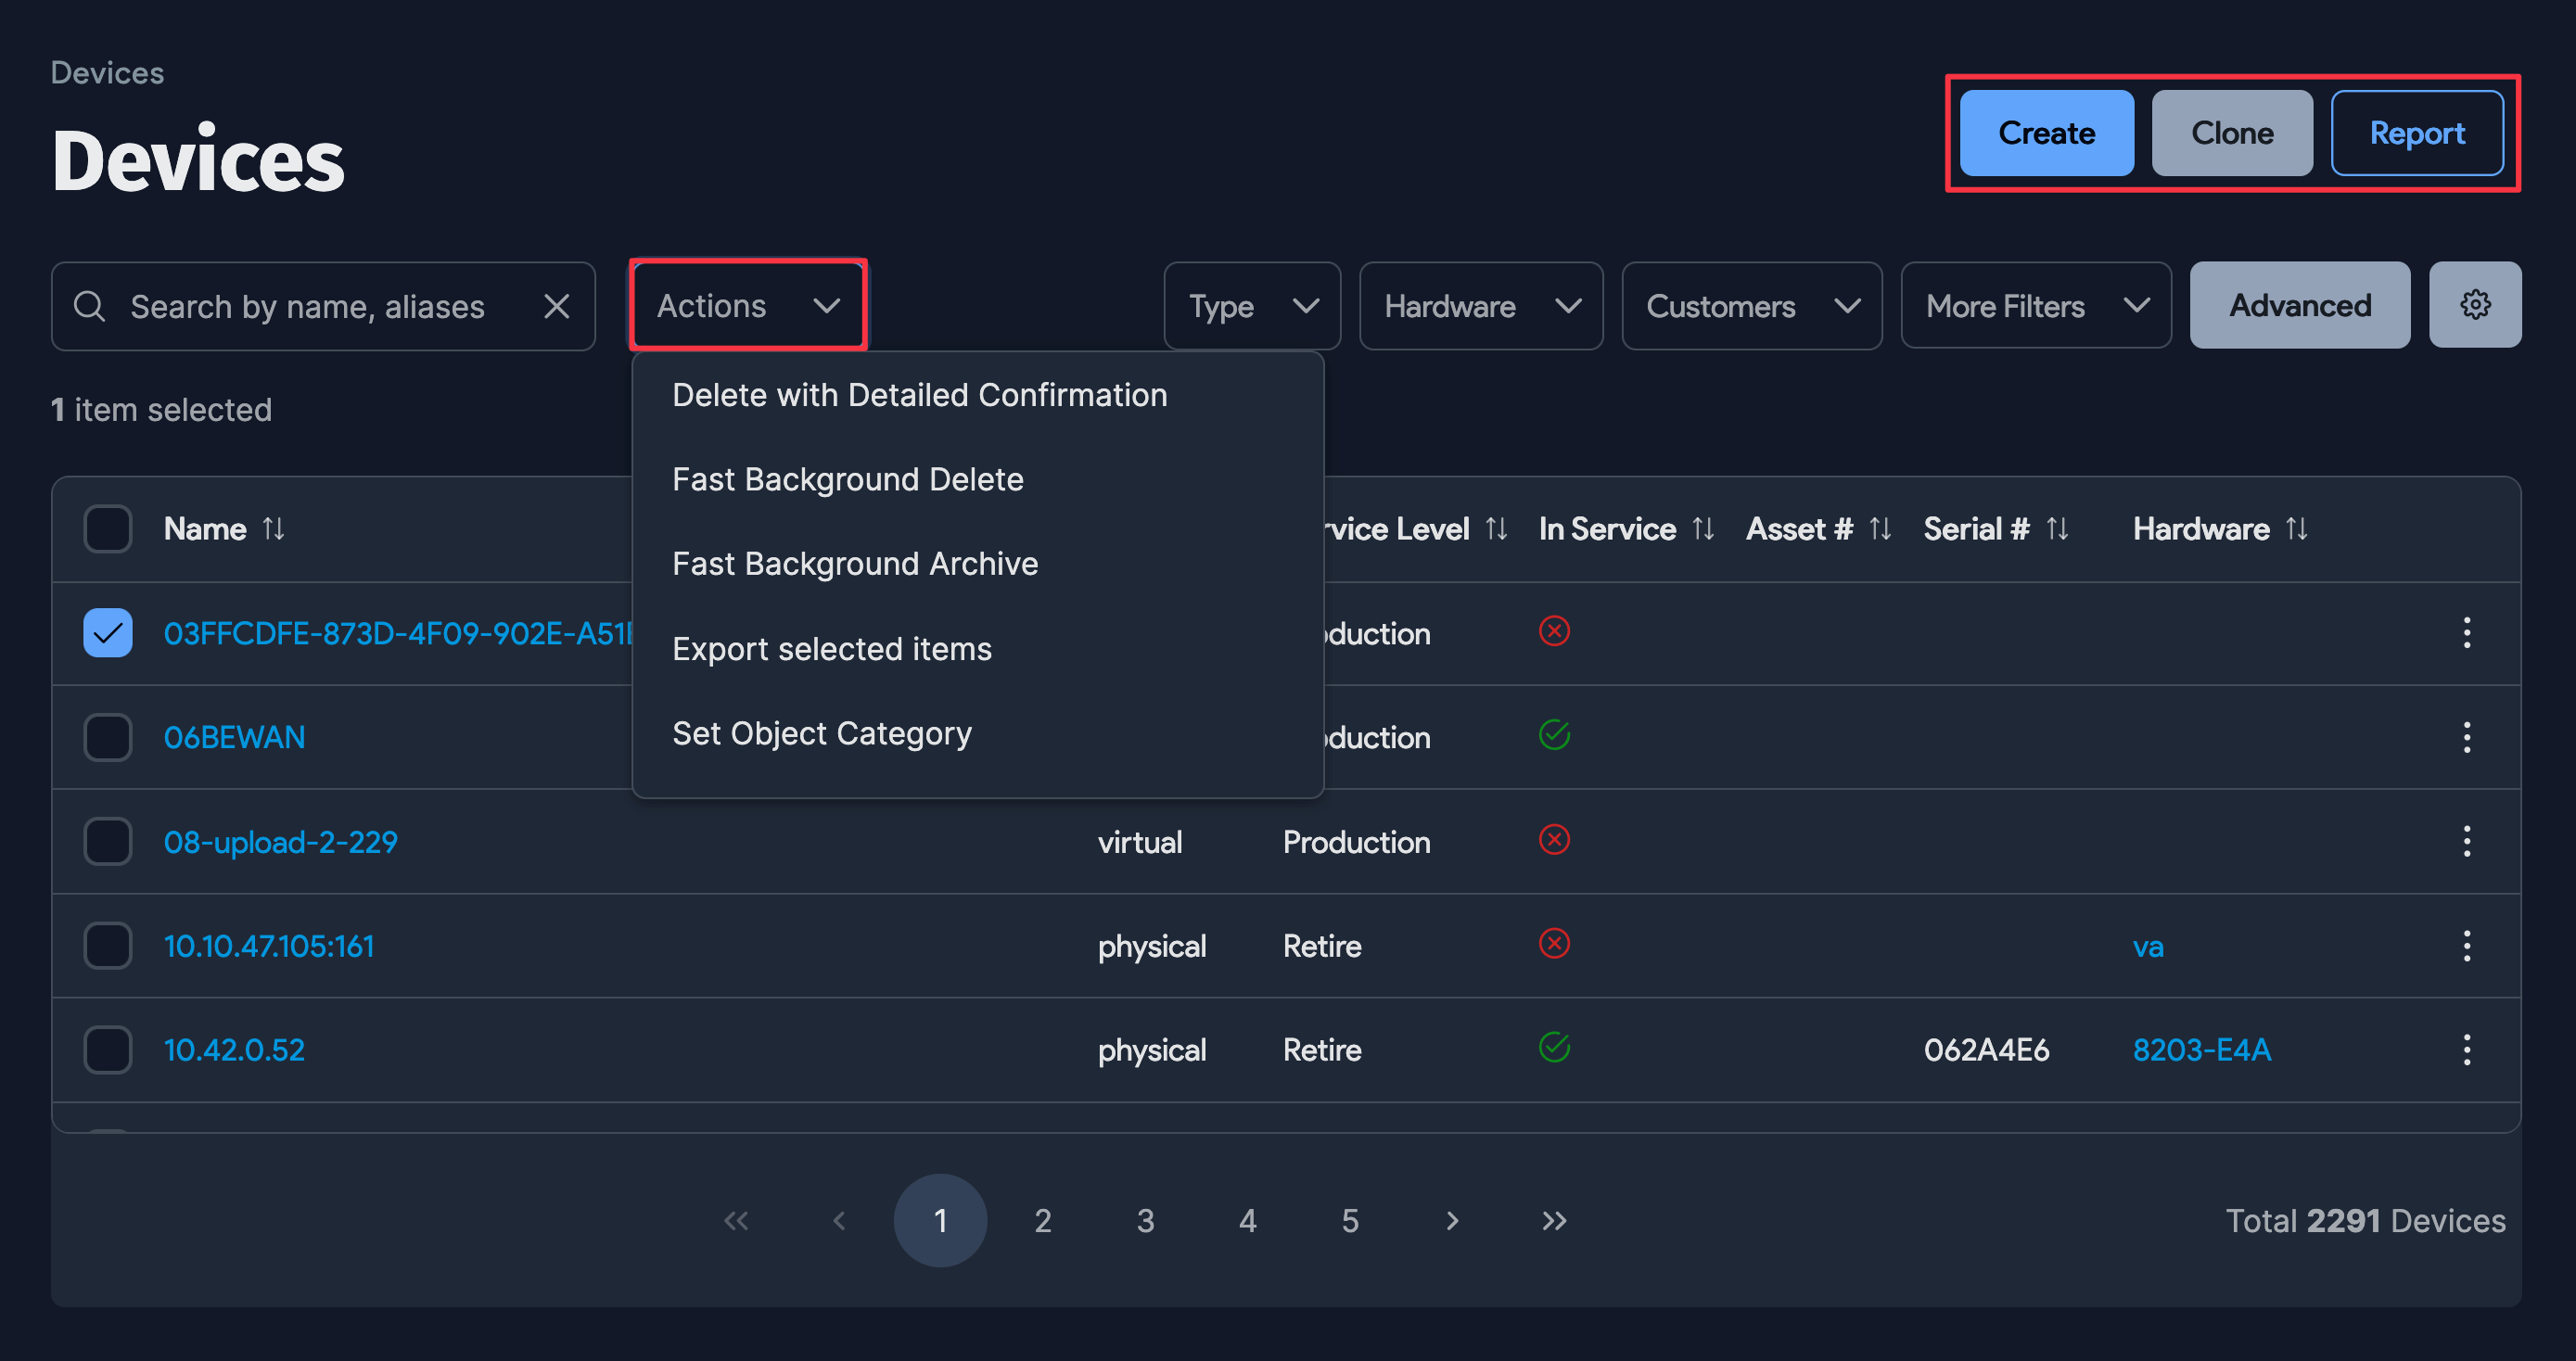Viewport: 2576px width, 1361px height.
Task: Open the 8203-E4A hardware link
Action: pyautogui.click(x=2201, y=1050)
